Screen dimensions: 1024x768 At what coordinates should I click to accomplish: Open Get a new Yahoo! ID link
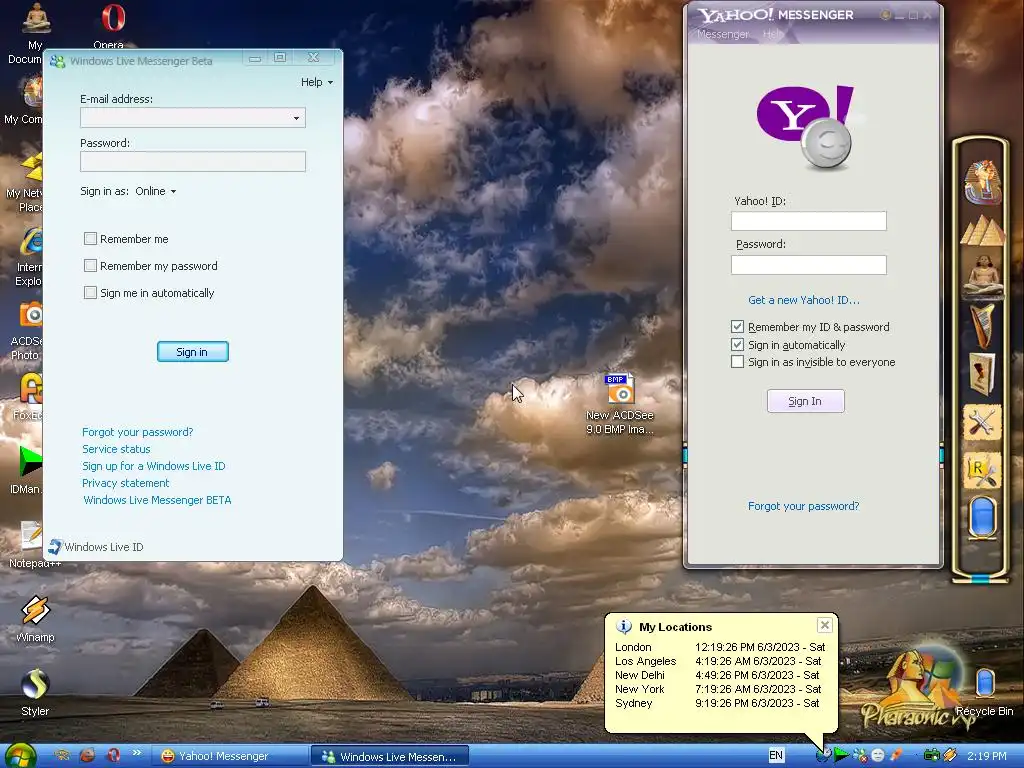[x=804, y=300]
